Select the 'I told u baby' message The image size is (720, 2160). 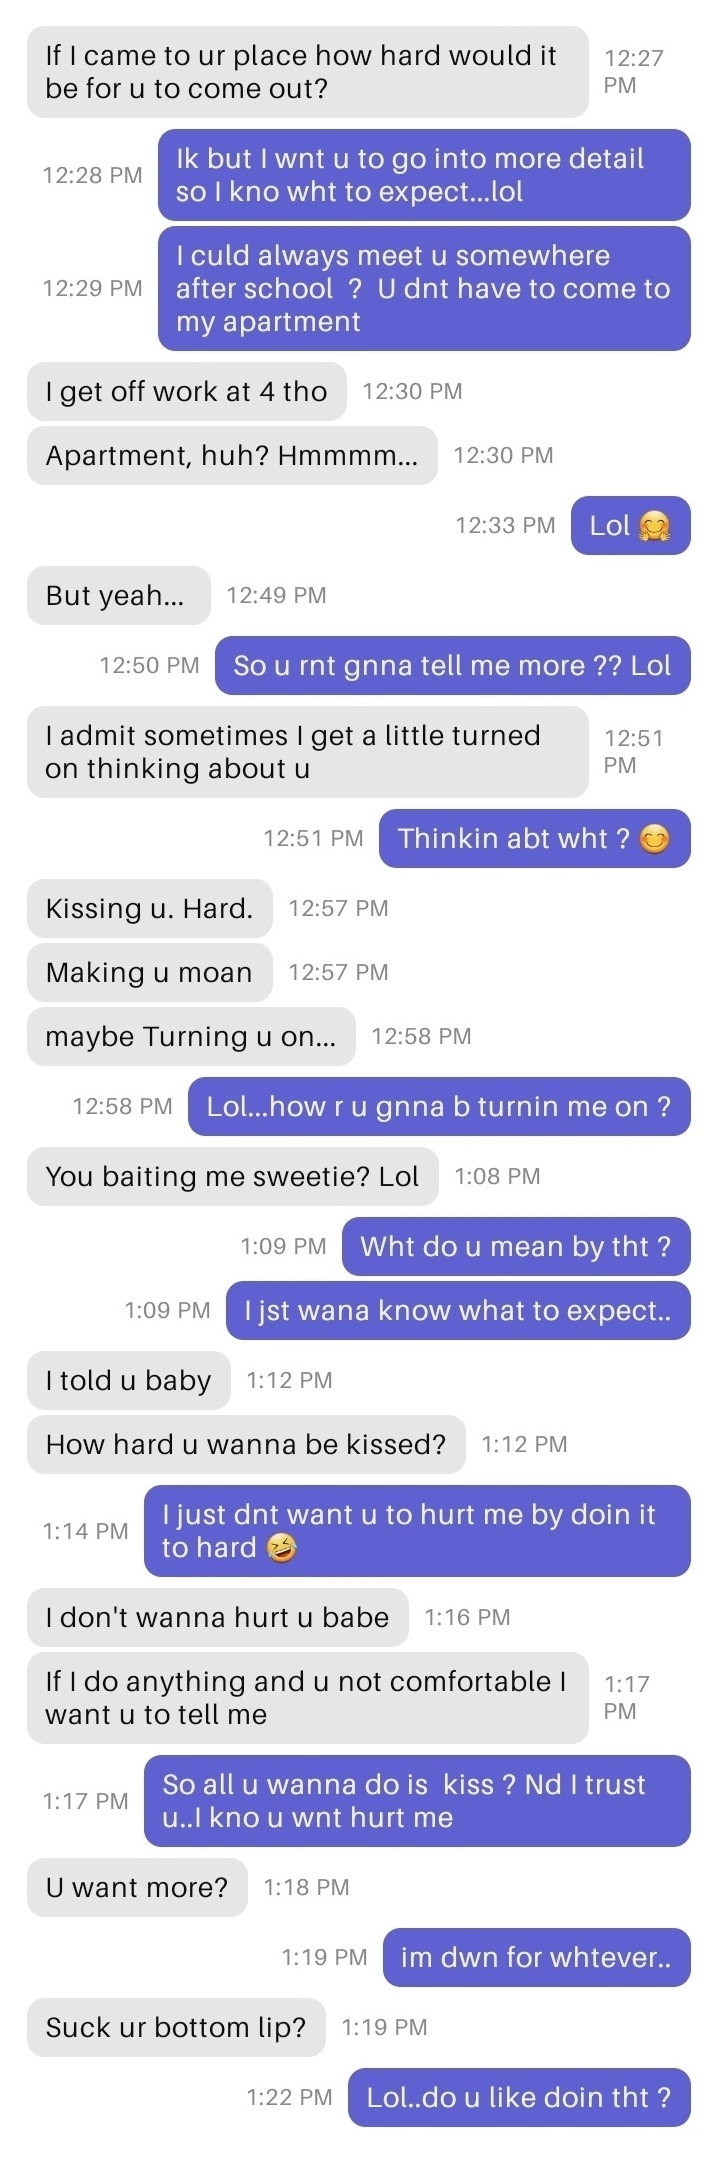[128, 1380]
